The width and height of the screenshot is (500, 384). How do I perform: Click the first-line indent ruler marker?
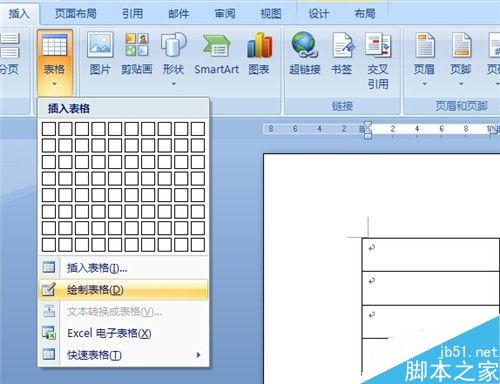pyautogui.click(x=368, y=125)
